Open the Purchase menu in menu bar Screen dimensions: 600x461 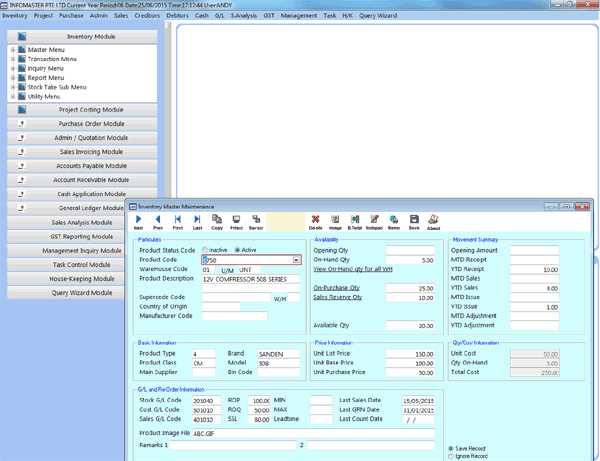point(71,16)
